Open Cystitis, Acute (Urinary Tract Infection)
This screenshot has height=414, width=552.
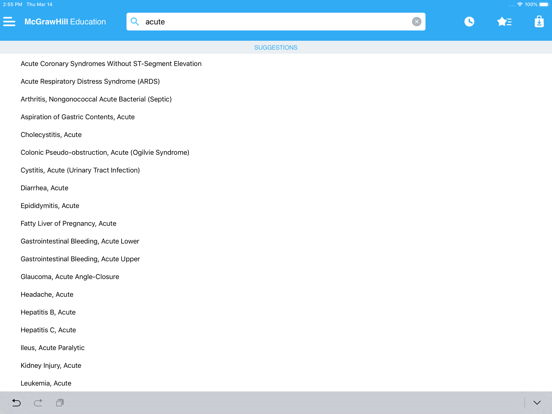(80, 170)
